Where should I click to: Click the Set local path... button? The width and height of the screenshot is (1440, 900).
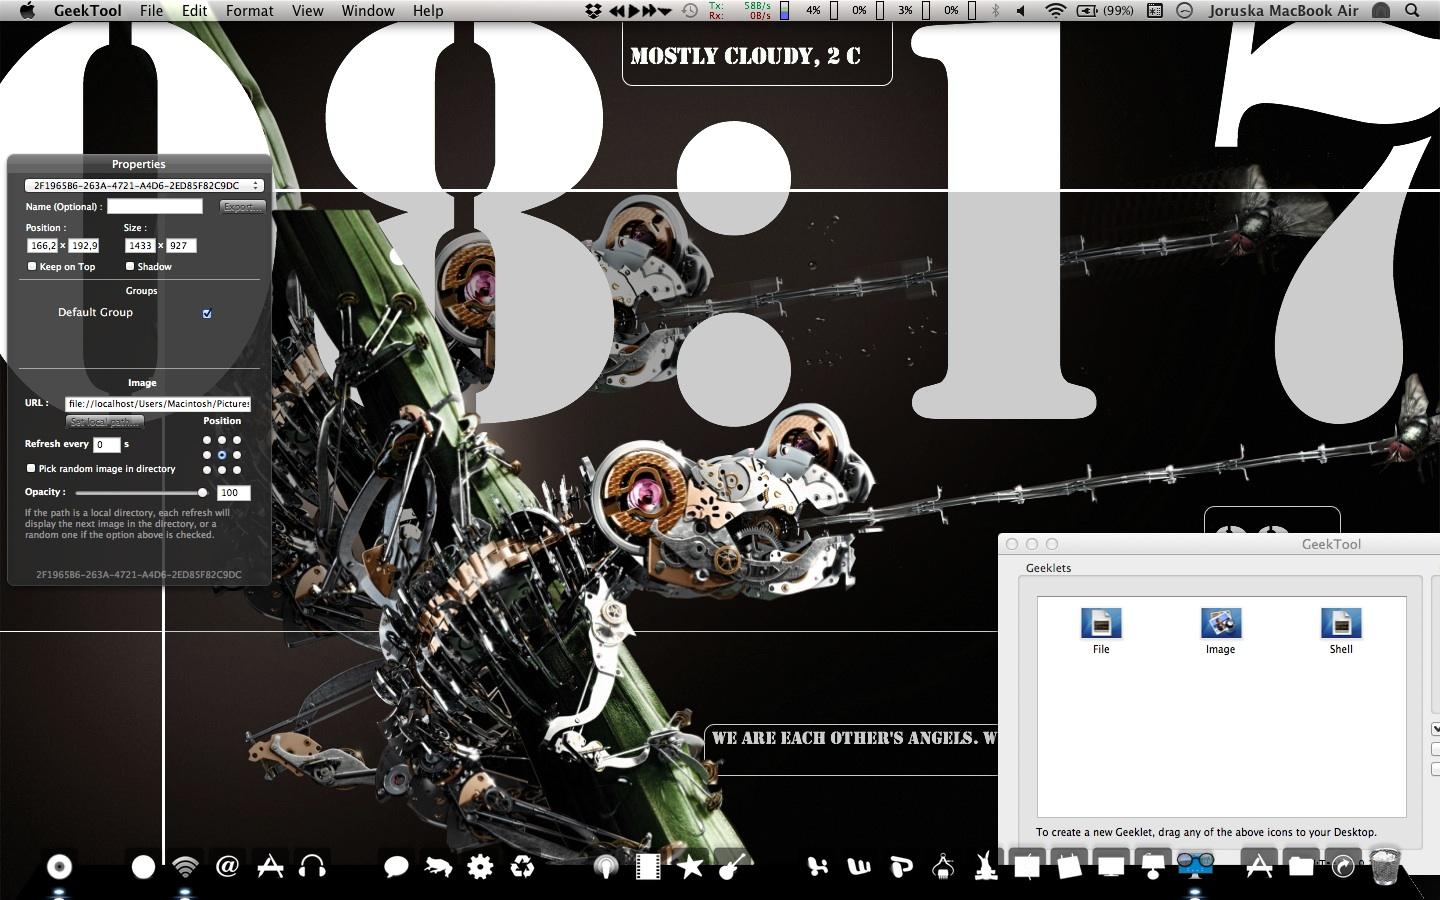pyautogui.click(x=105, y=422)
